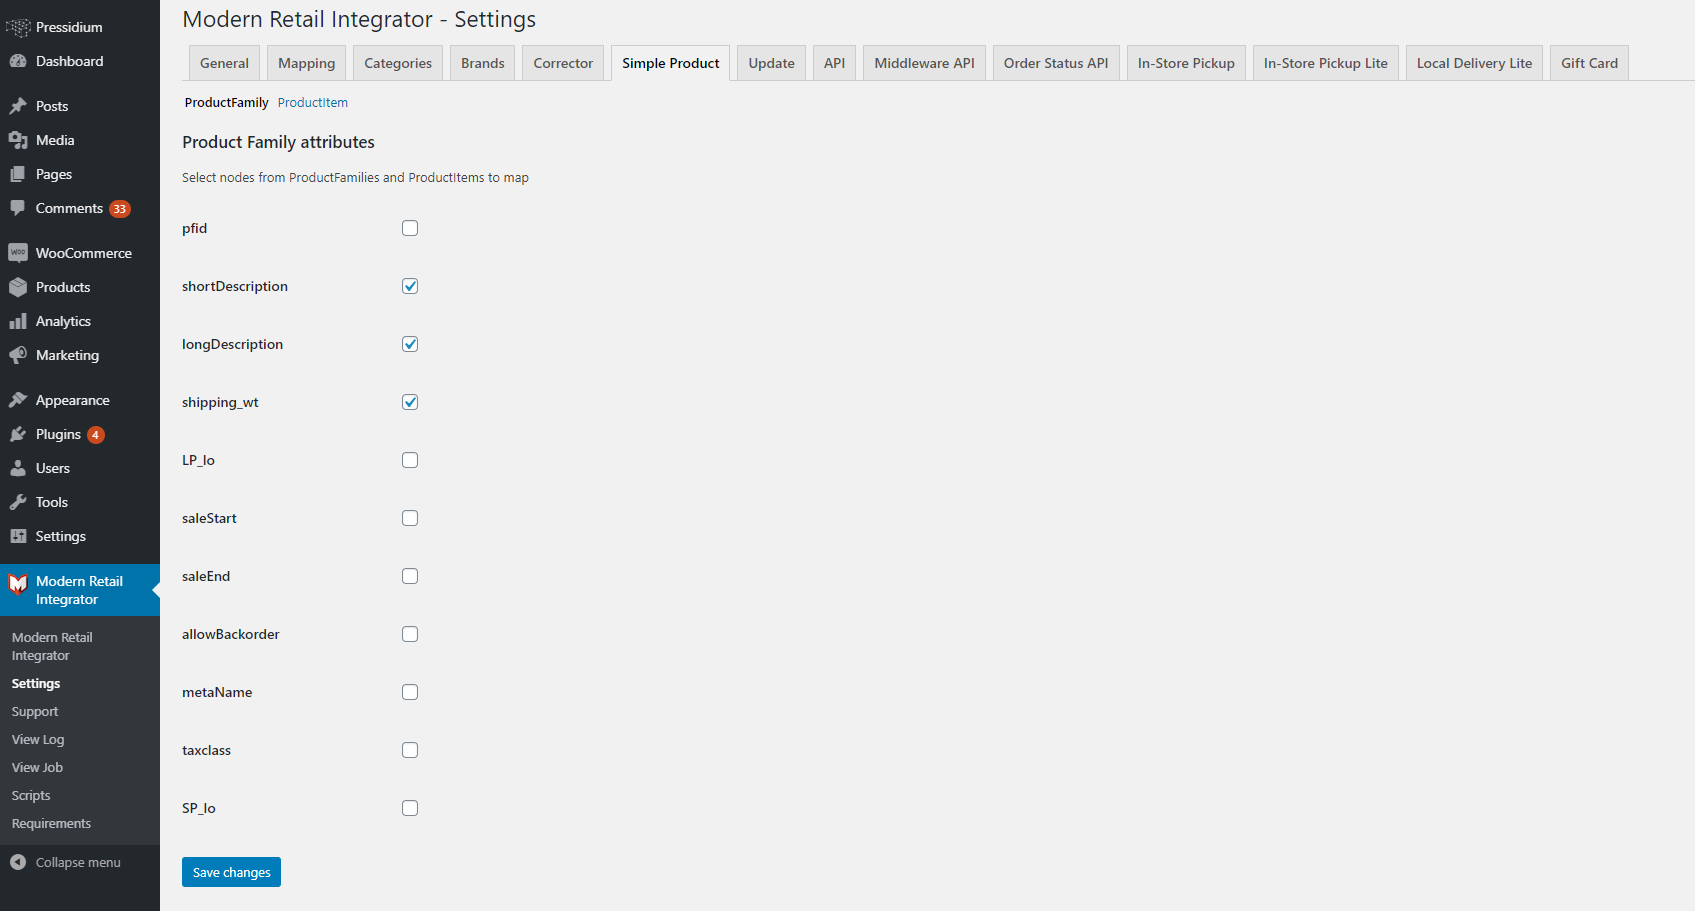Check the metaName checkbox

tap(410, 692)
